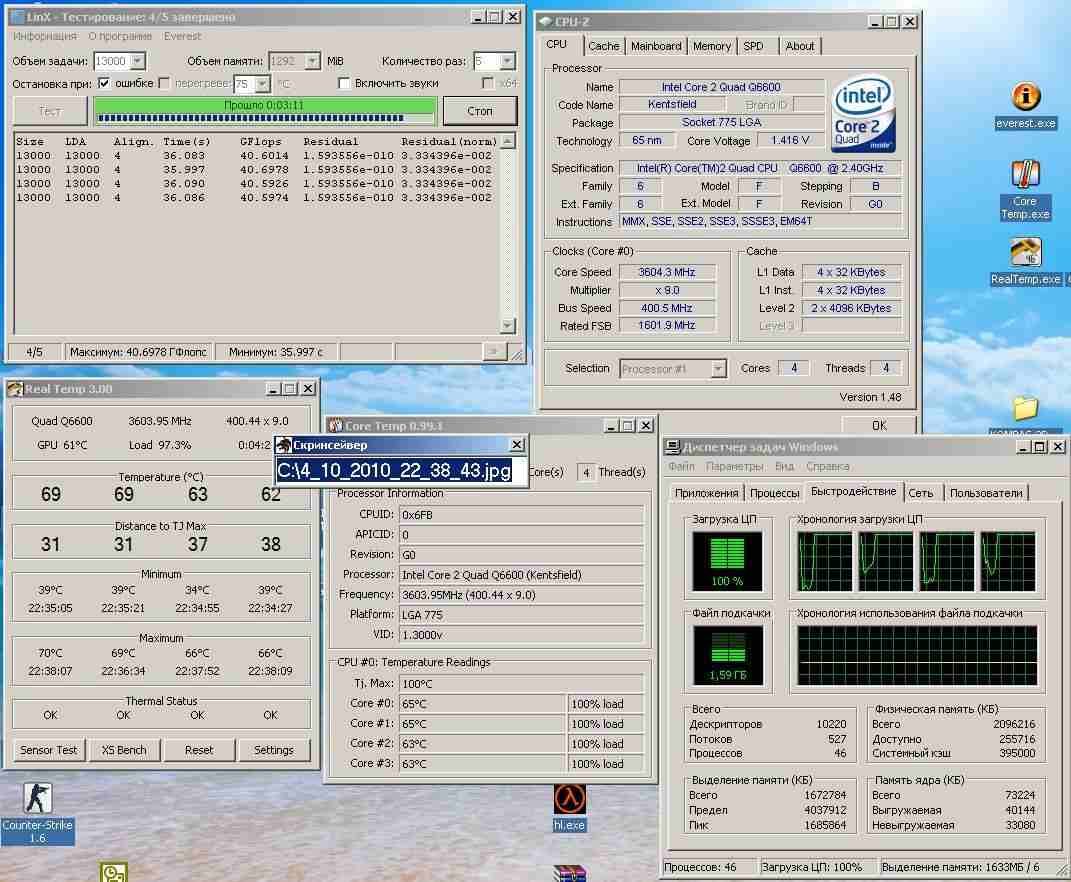Click XS Bench button in Real Temp
The image size is (1071, 882).
pos(124,749)
